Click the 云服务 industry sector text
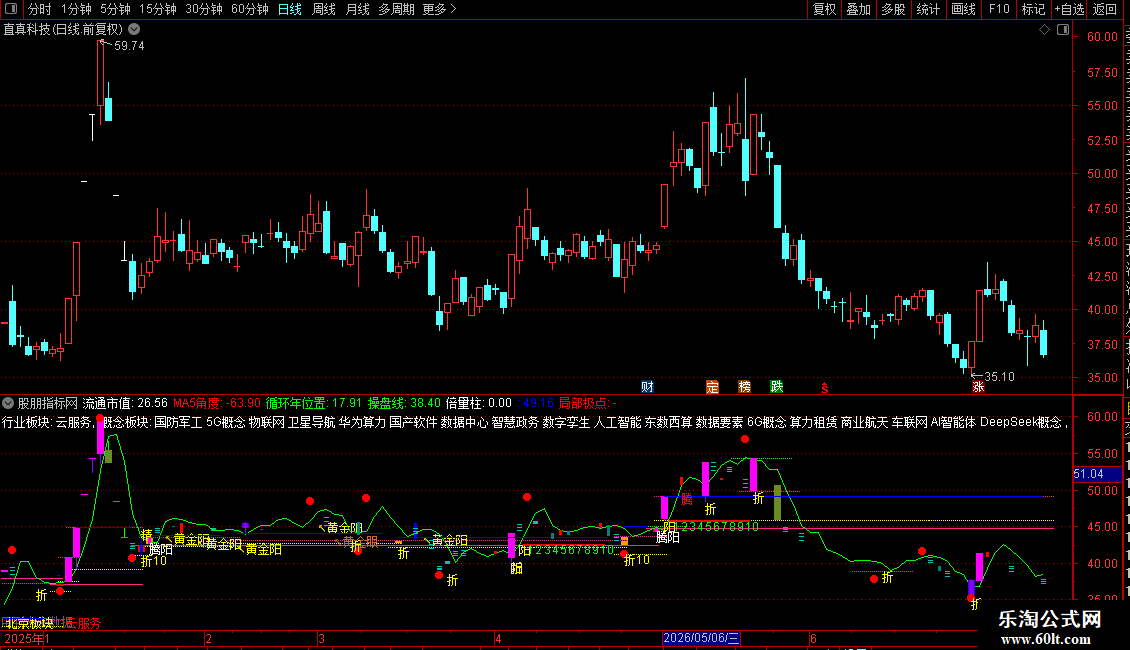 (74, 422)
